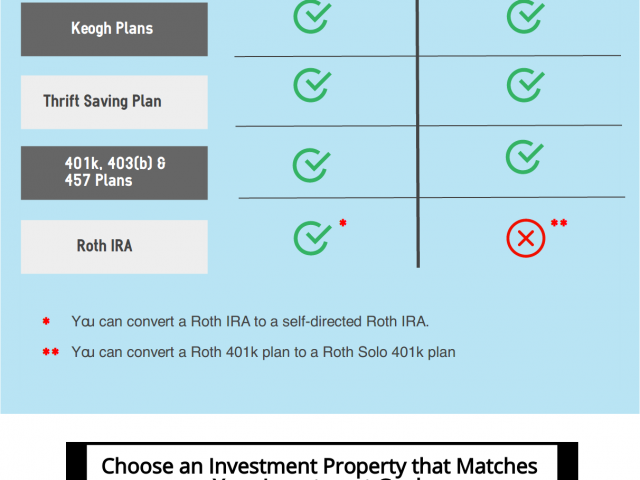The image size is (640, 480).
Task: Click Thrift Saving Plan first-column checkmark
Action: (x=312, y=85)
